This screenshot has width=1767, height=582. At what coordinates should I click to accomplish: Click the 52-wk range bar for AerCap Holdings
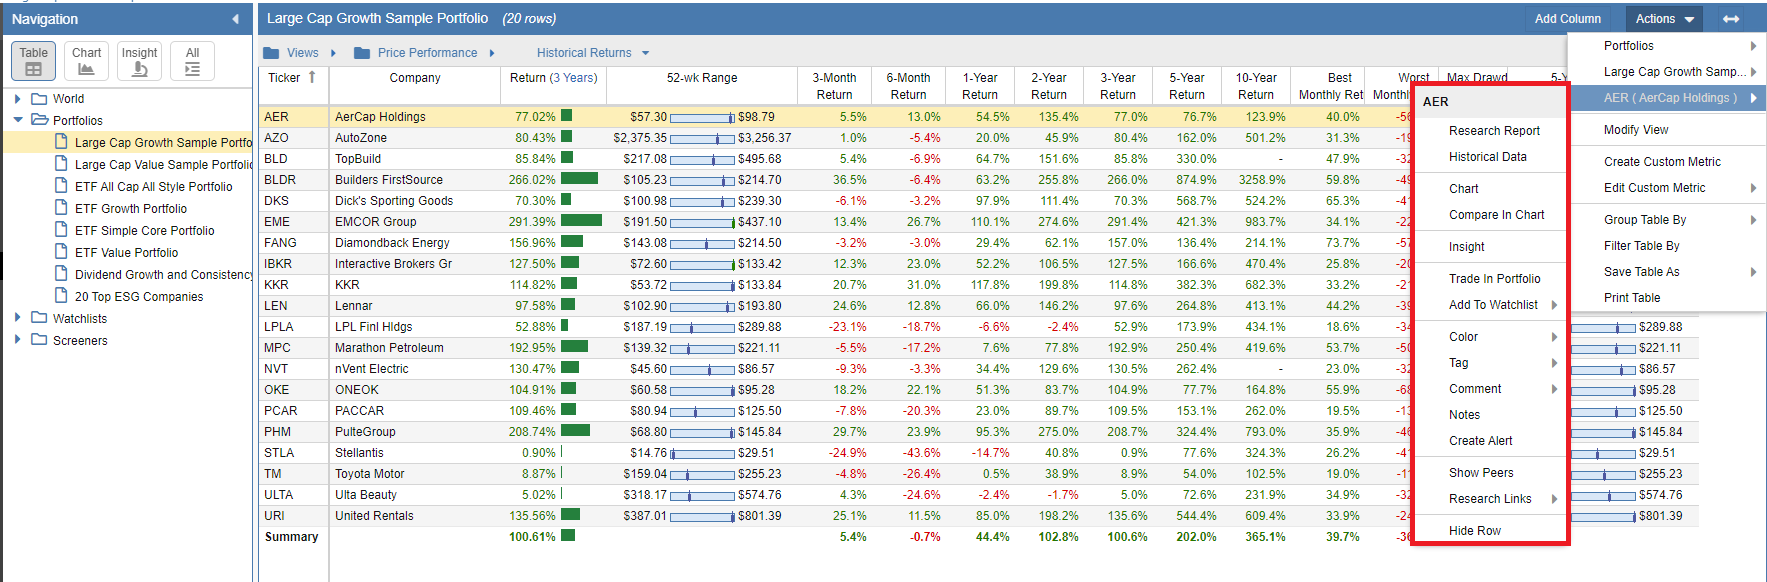click(x=702, y=117)
